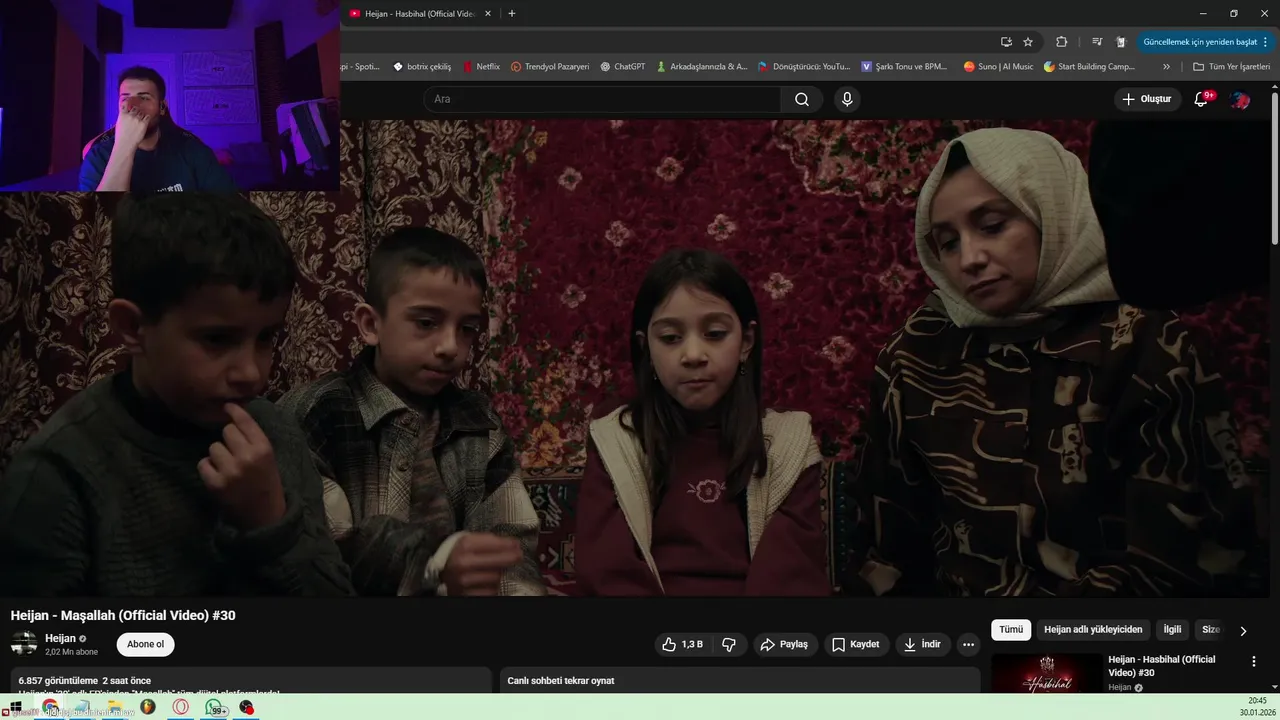Open the YouTube notifications bell
This screenshot has width=1280, height=720.
click(1201, 99)
